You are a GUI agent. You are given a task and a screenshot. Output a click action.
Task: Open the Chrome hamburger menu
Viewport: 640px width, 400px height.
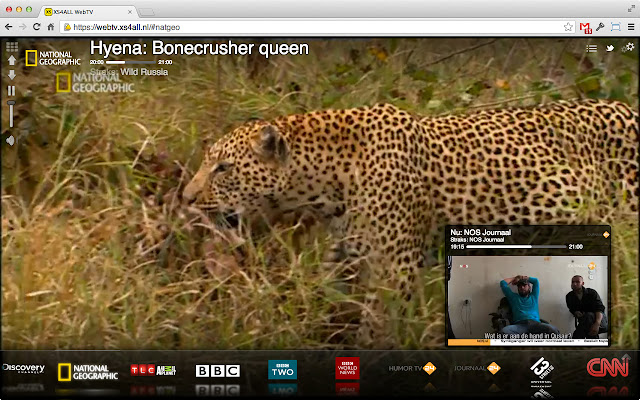(629, 26)
